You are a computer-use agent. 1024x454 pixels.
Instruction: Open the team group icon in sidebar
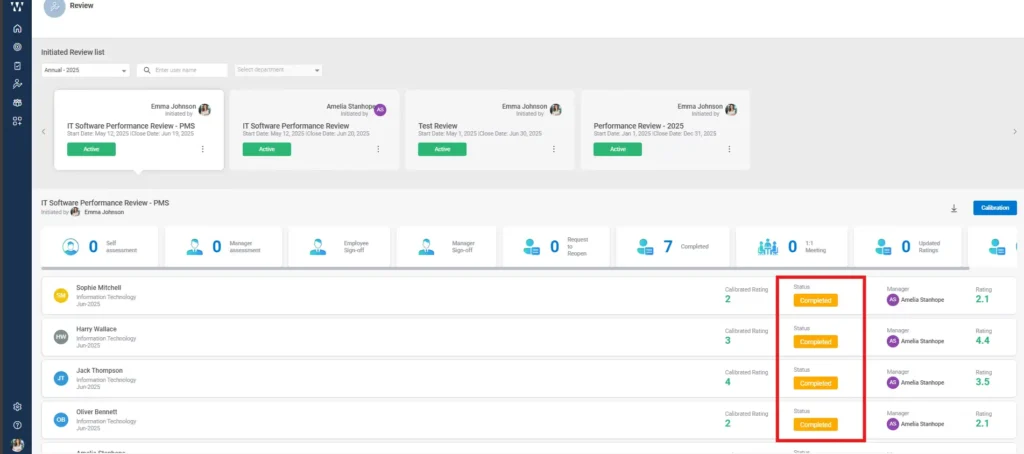[x=17, y=103]
